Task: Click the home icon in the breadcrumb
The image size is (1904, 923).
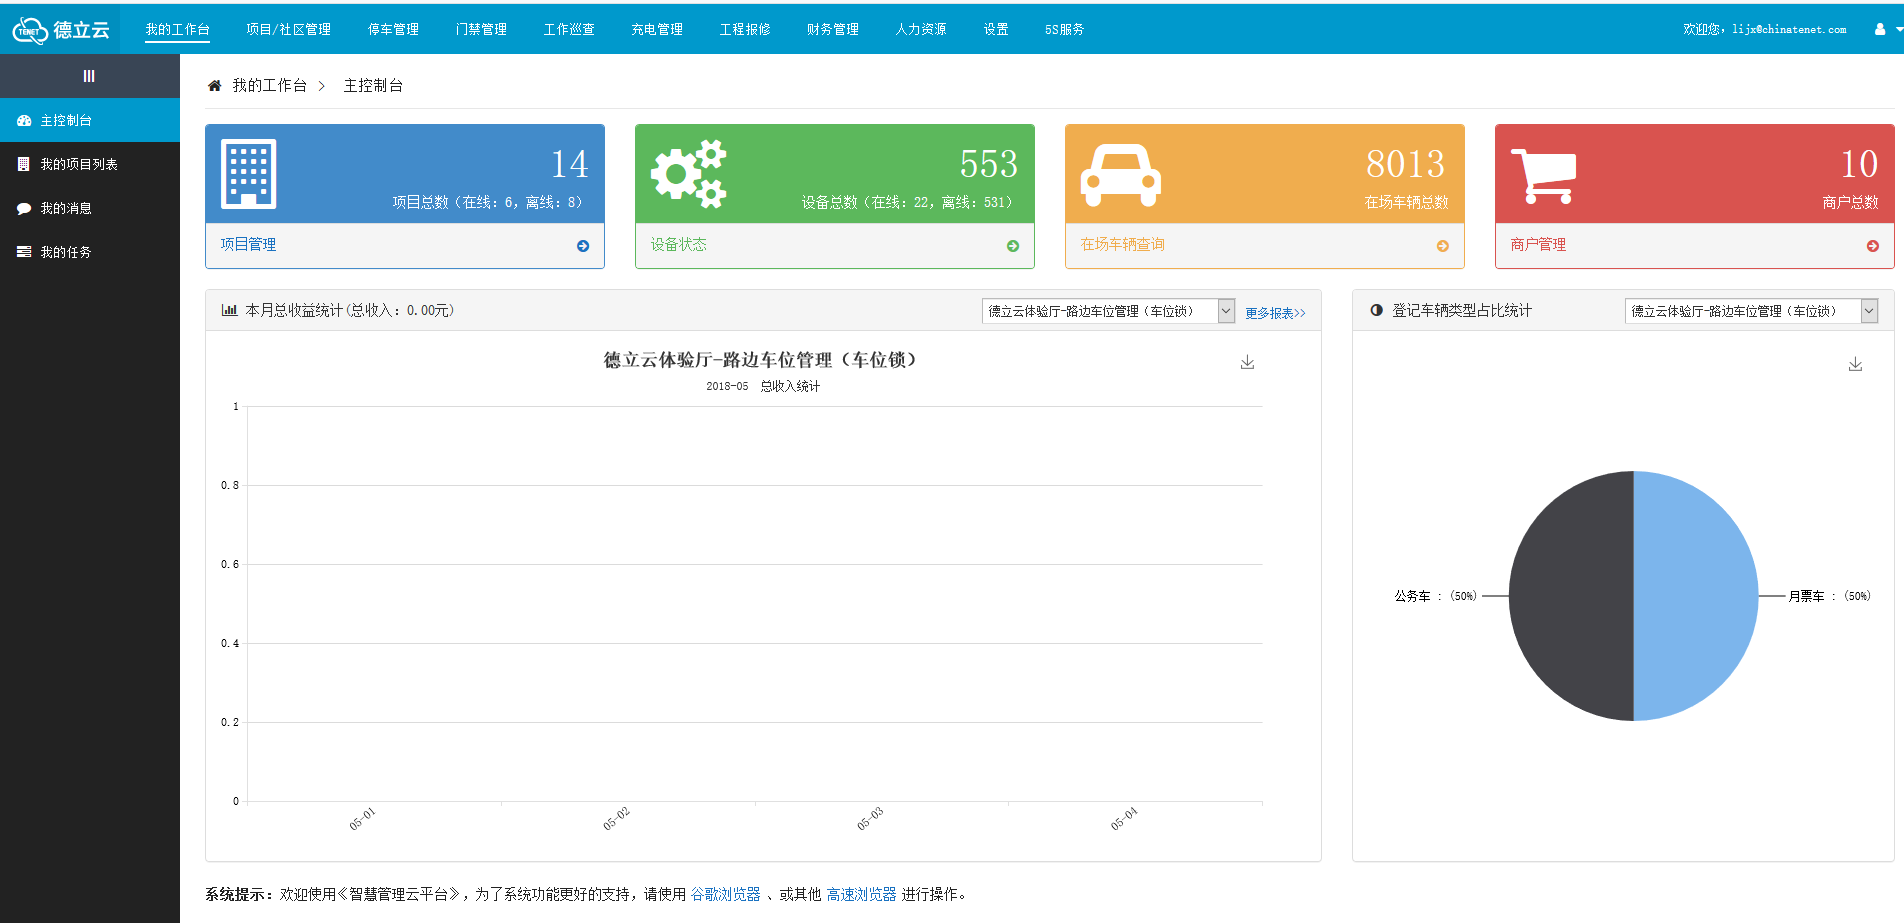Action: [x=214, y=85]
